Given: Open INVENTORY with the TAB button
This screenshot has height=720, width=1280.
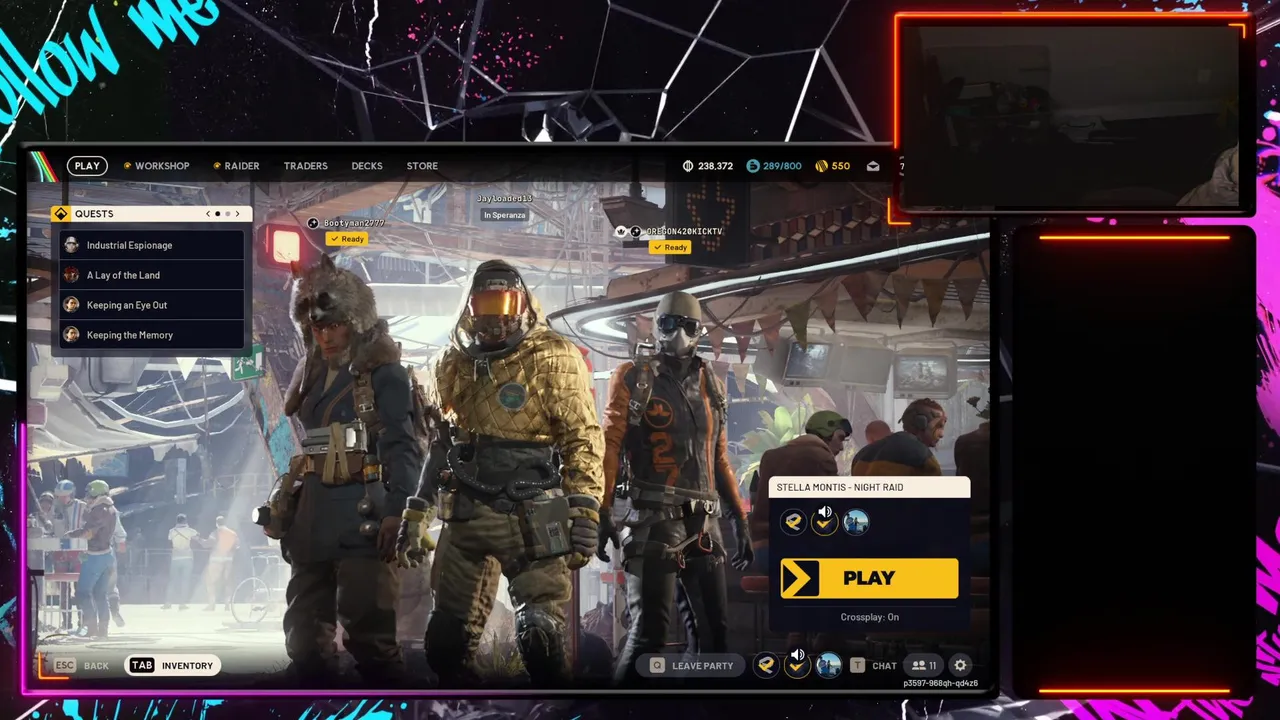Looking at the screenshot, I should point(172,665).
